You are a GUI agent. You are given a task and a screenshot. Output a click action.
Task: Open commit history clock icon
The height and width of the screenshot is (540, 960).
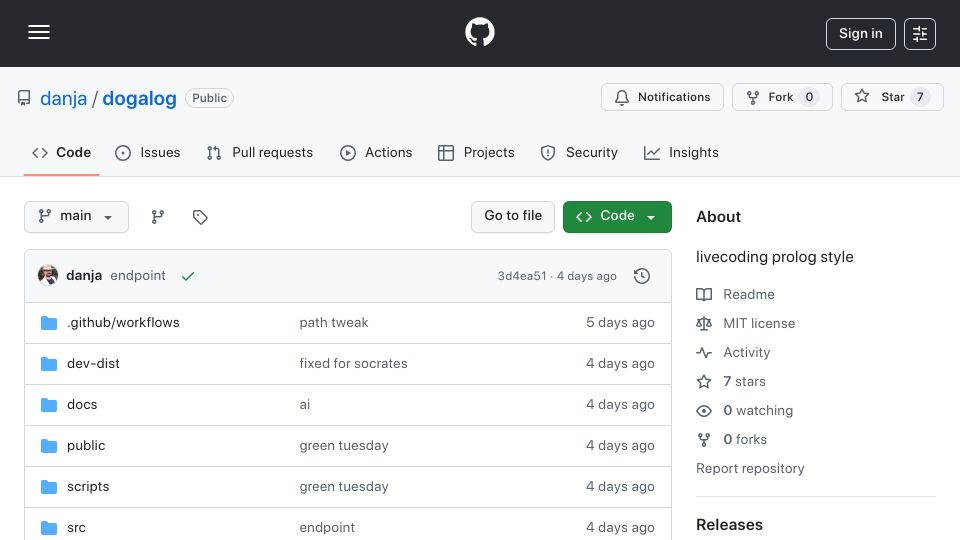642,276
